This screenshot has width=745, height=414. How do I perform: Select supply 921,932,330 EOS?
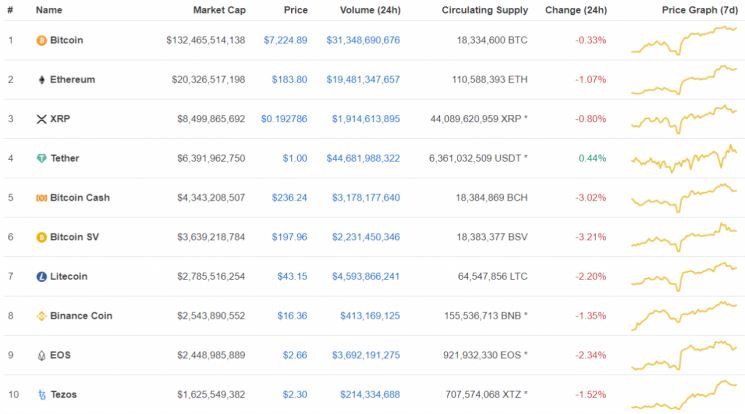[x=485, y=356]
